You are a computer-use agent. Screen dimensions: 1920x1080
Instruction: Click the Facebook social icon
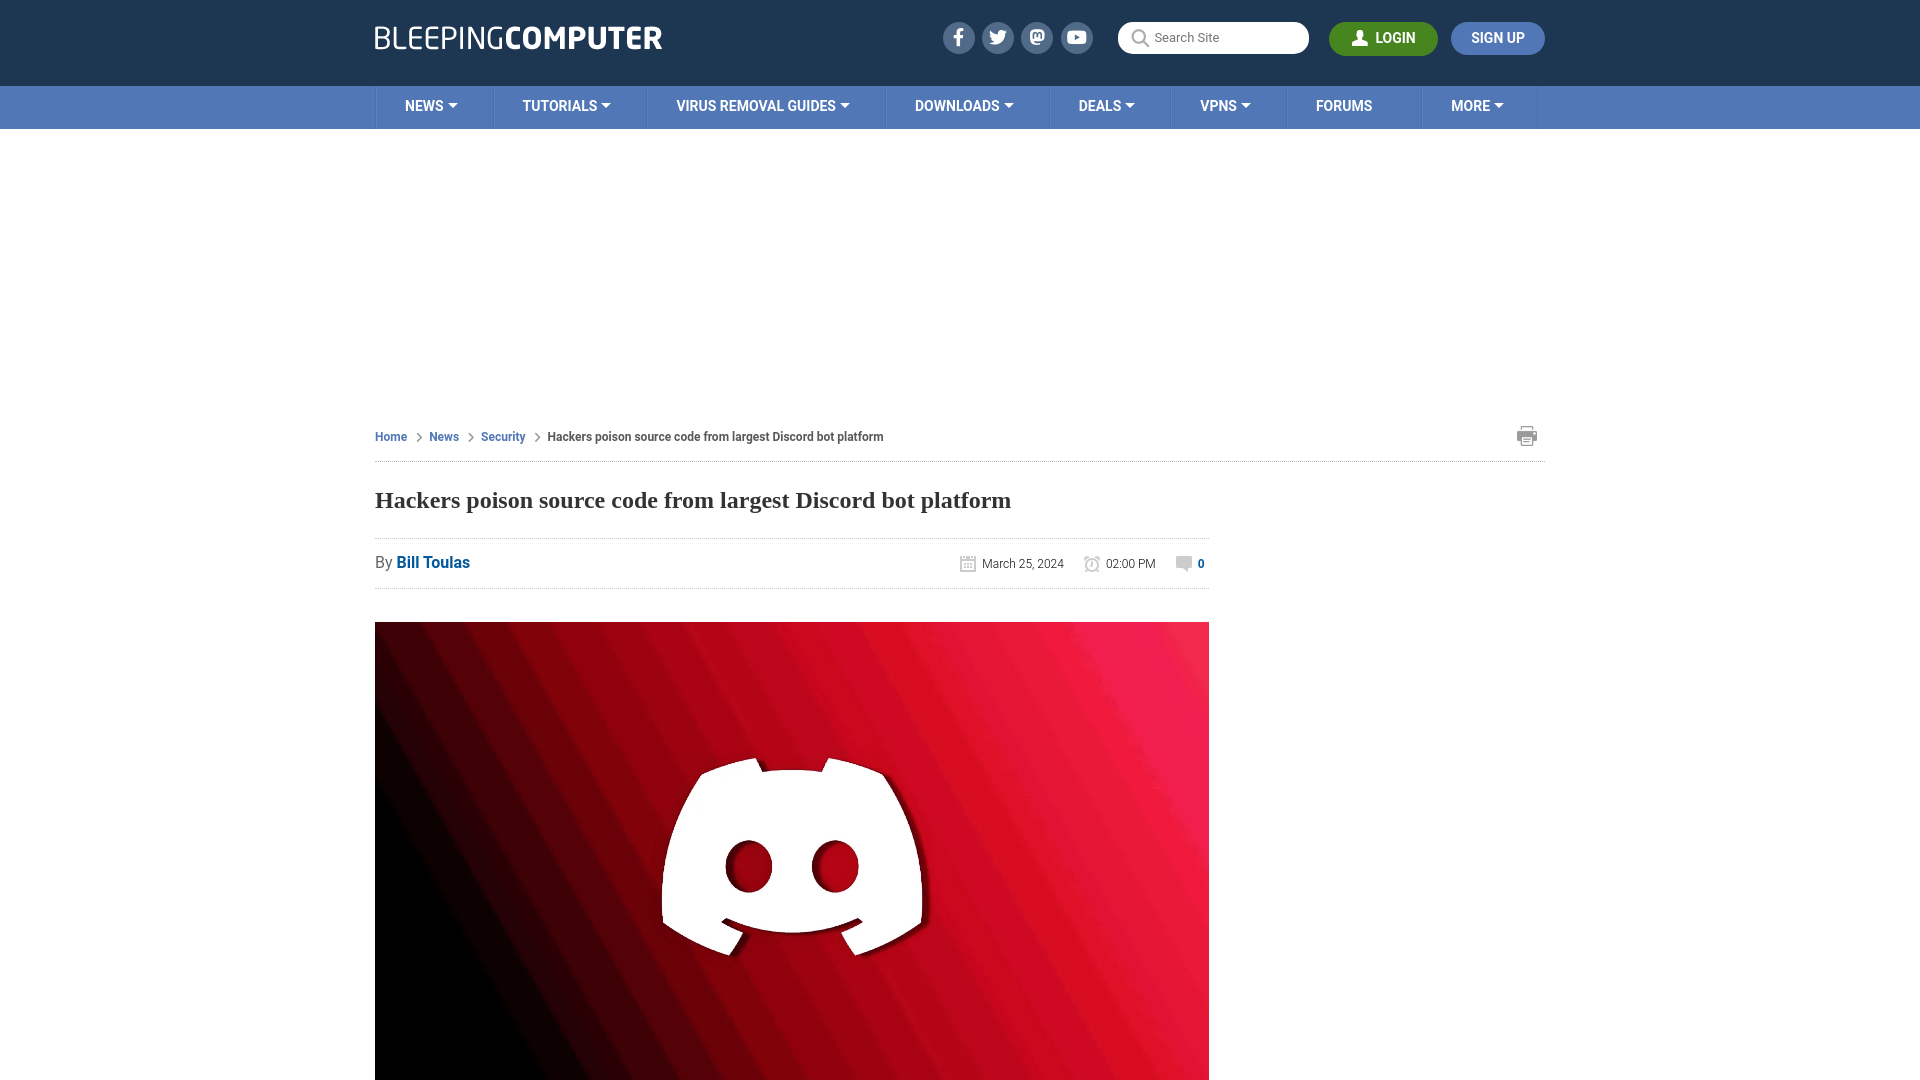click(x=957, y=37)
